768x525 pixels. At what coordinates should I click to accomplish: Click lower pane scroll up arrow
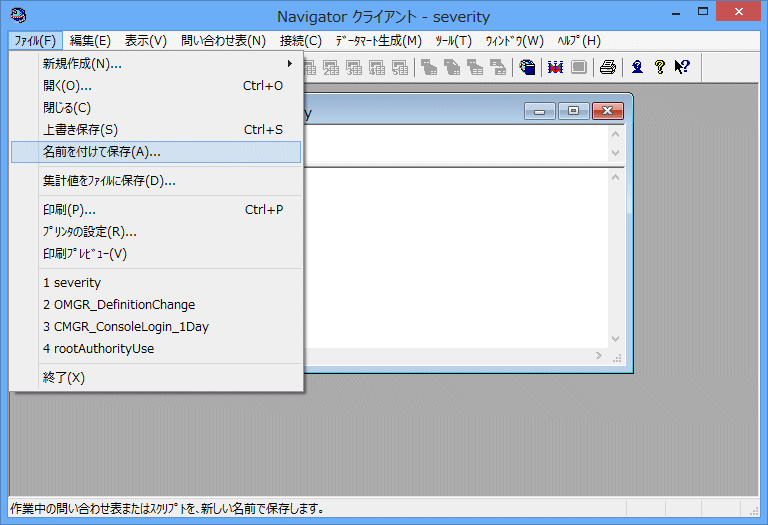[616, 177]
